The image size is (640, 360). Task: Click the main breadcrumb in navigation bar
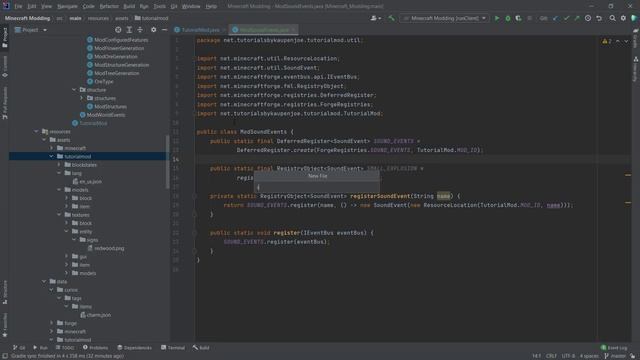(75, 18)
